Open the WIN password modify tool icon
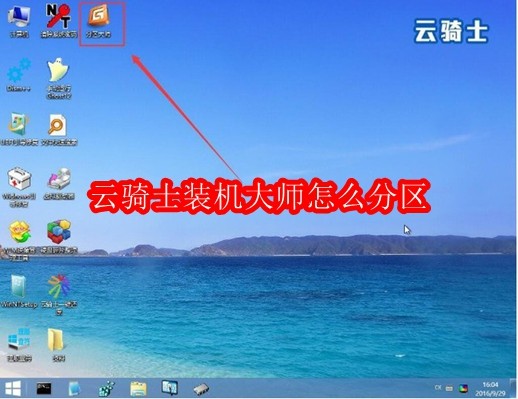The width and height of the screenshot is (518, 399). [x=19, y=240]
